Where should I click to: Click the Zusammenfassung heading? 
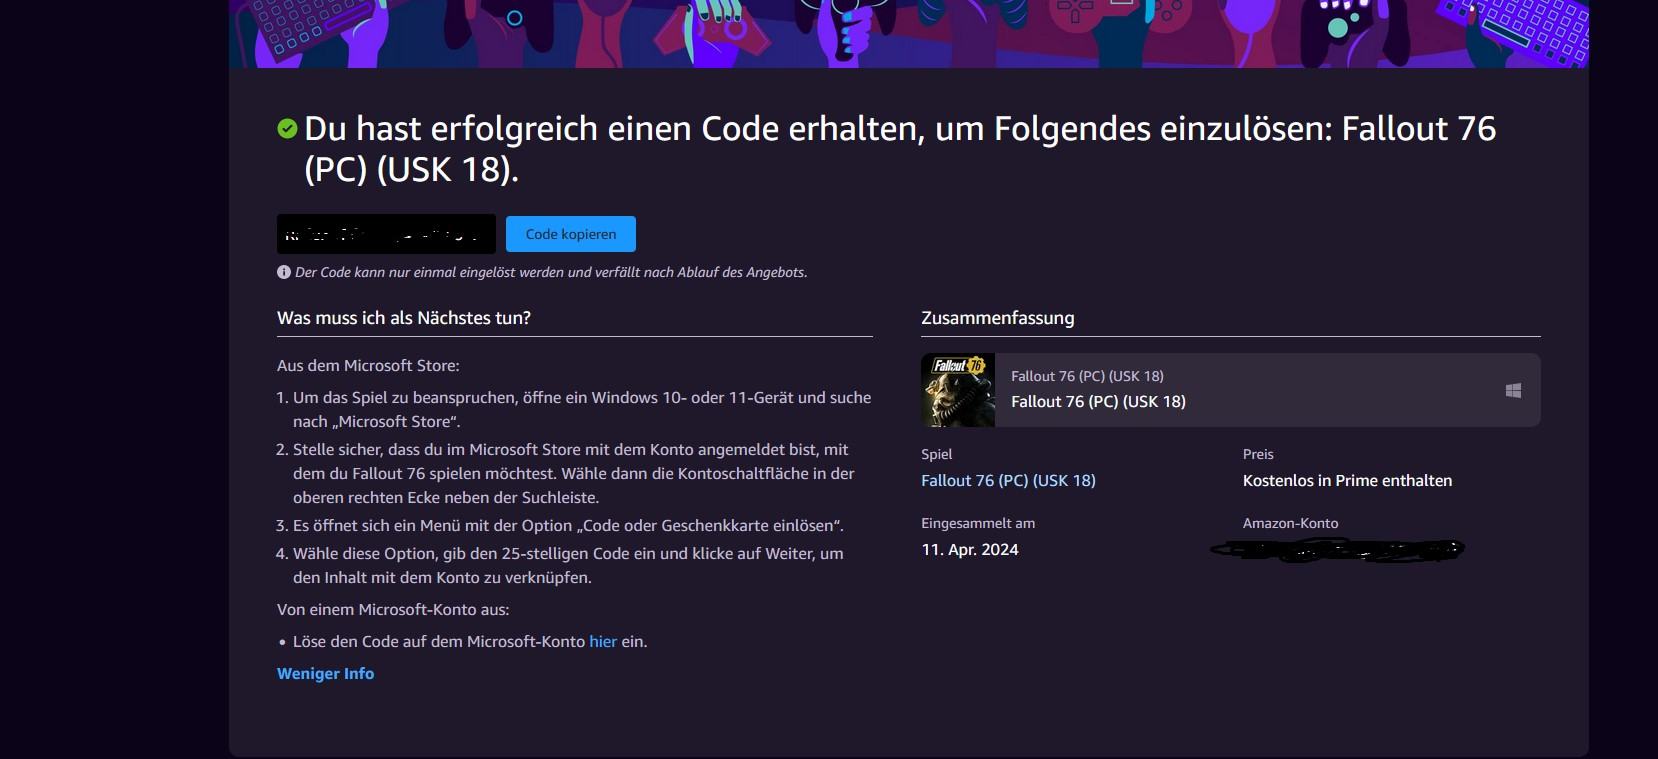[x=998, y=318]
